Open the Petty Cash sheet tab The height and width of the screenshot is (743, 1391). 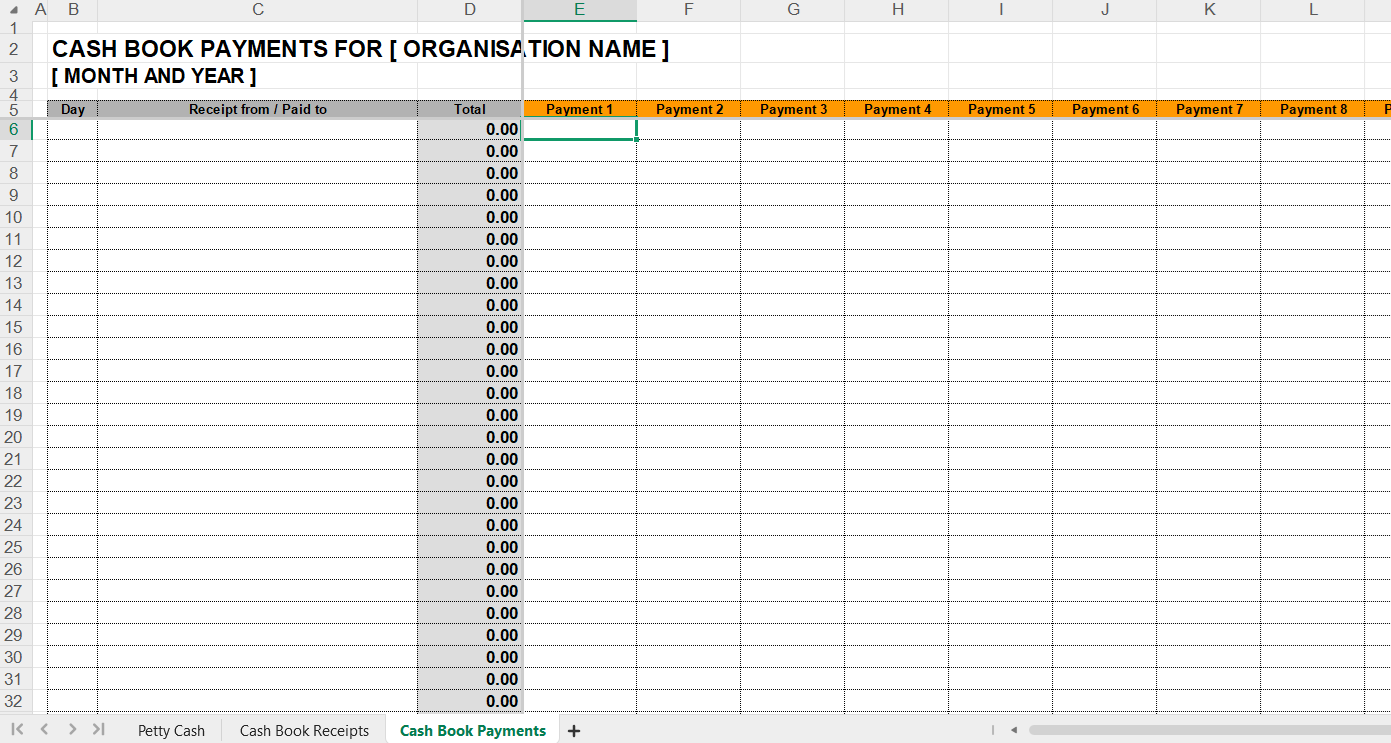click(171, 731)
